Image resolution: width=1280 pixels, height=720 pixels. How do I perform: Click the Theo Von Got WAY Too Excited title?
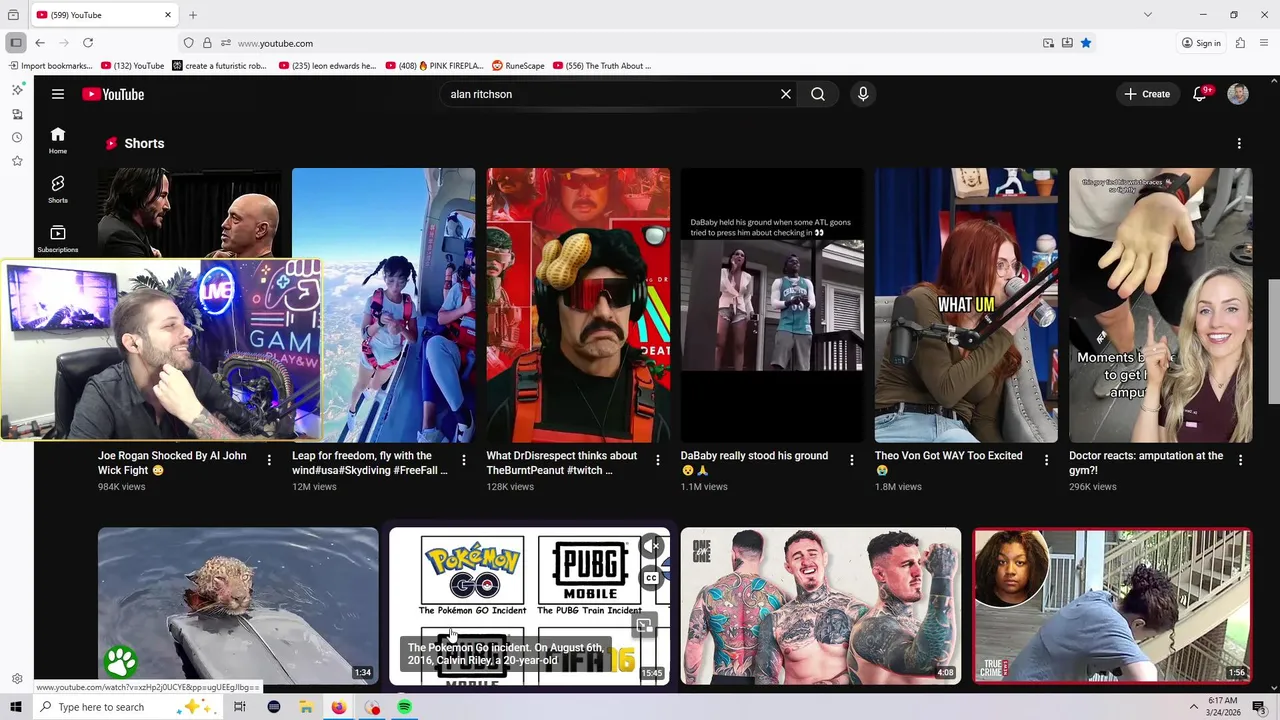click(x=949, y=463)
